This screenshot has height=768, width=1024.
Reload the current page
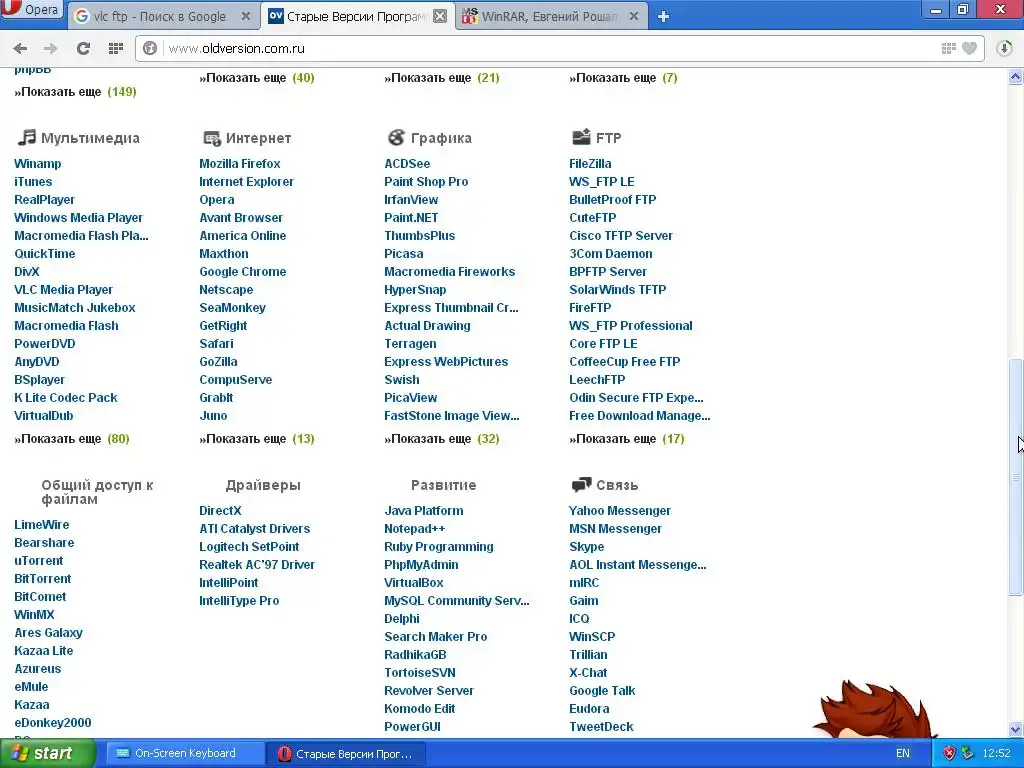pyautogui.click(x=83, y=48)
